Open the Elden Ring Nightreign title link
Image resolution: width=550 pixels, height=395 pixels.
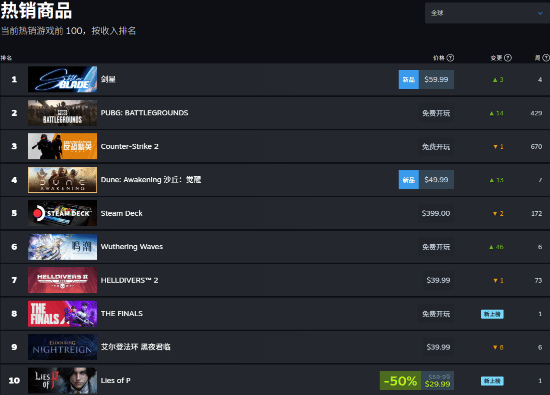click(135, 347)
